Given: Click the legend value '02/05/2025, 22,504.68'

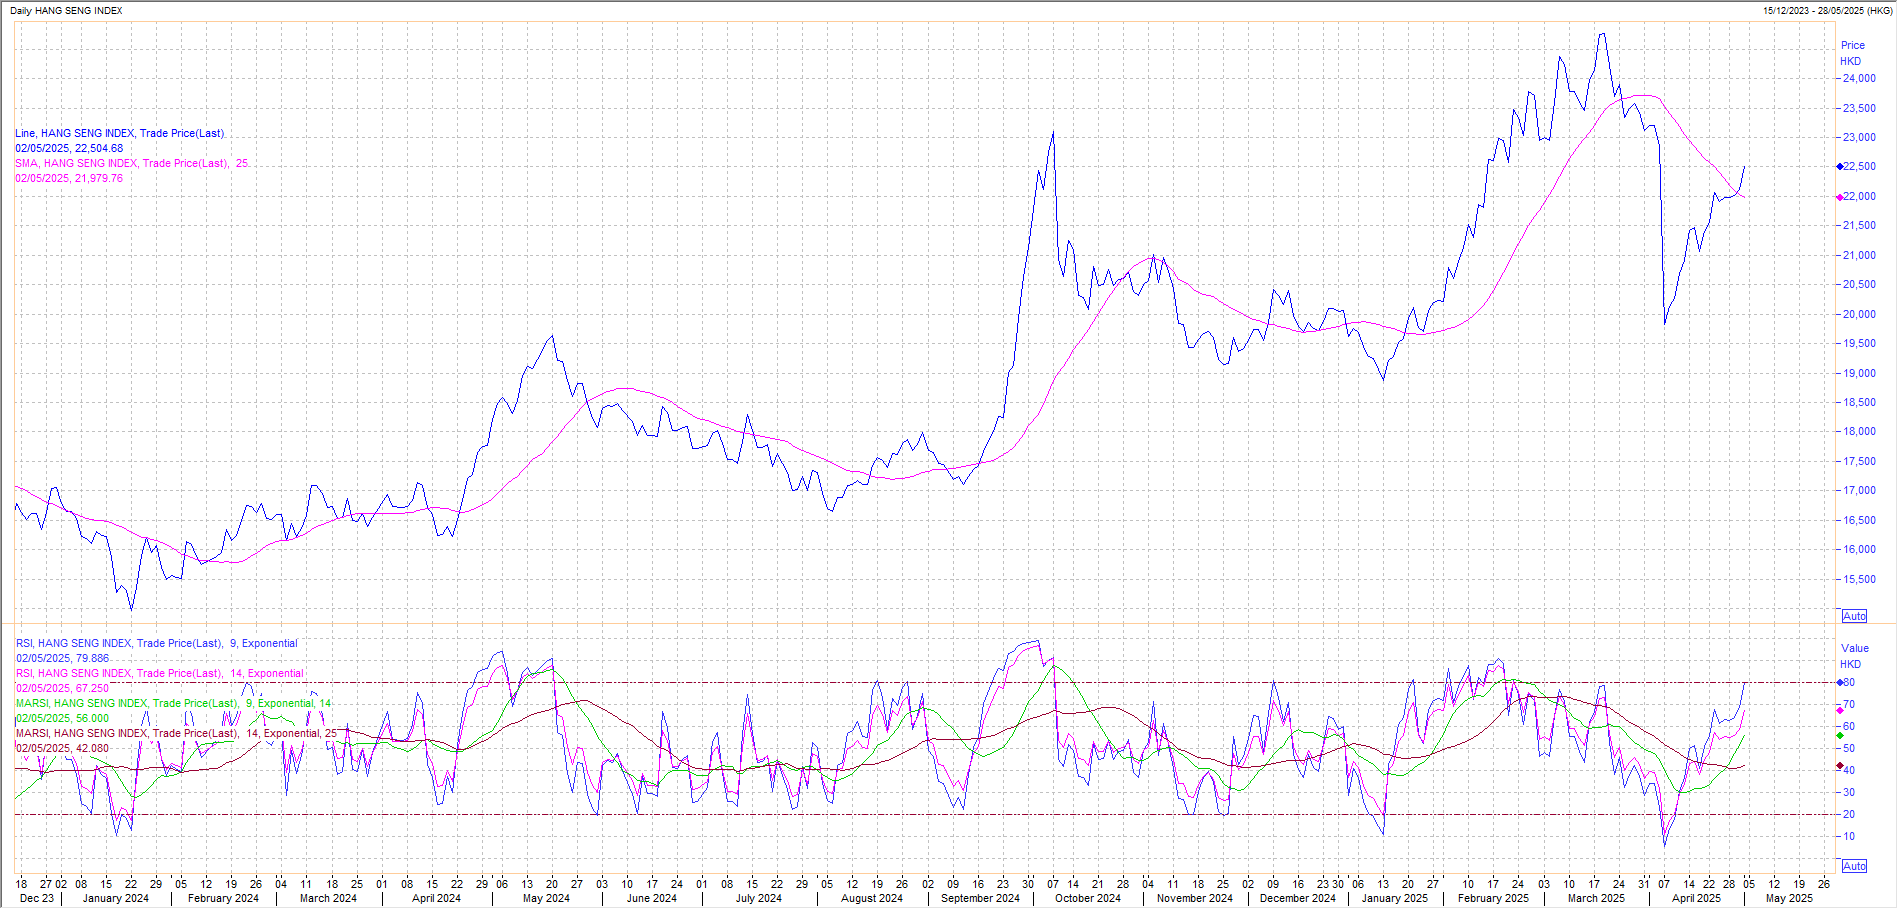Looking at the screenshot, I should tap(69, 148).
